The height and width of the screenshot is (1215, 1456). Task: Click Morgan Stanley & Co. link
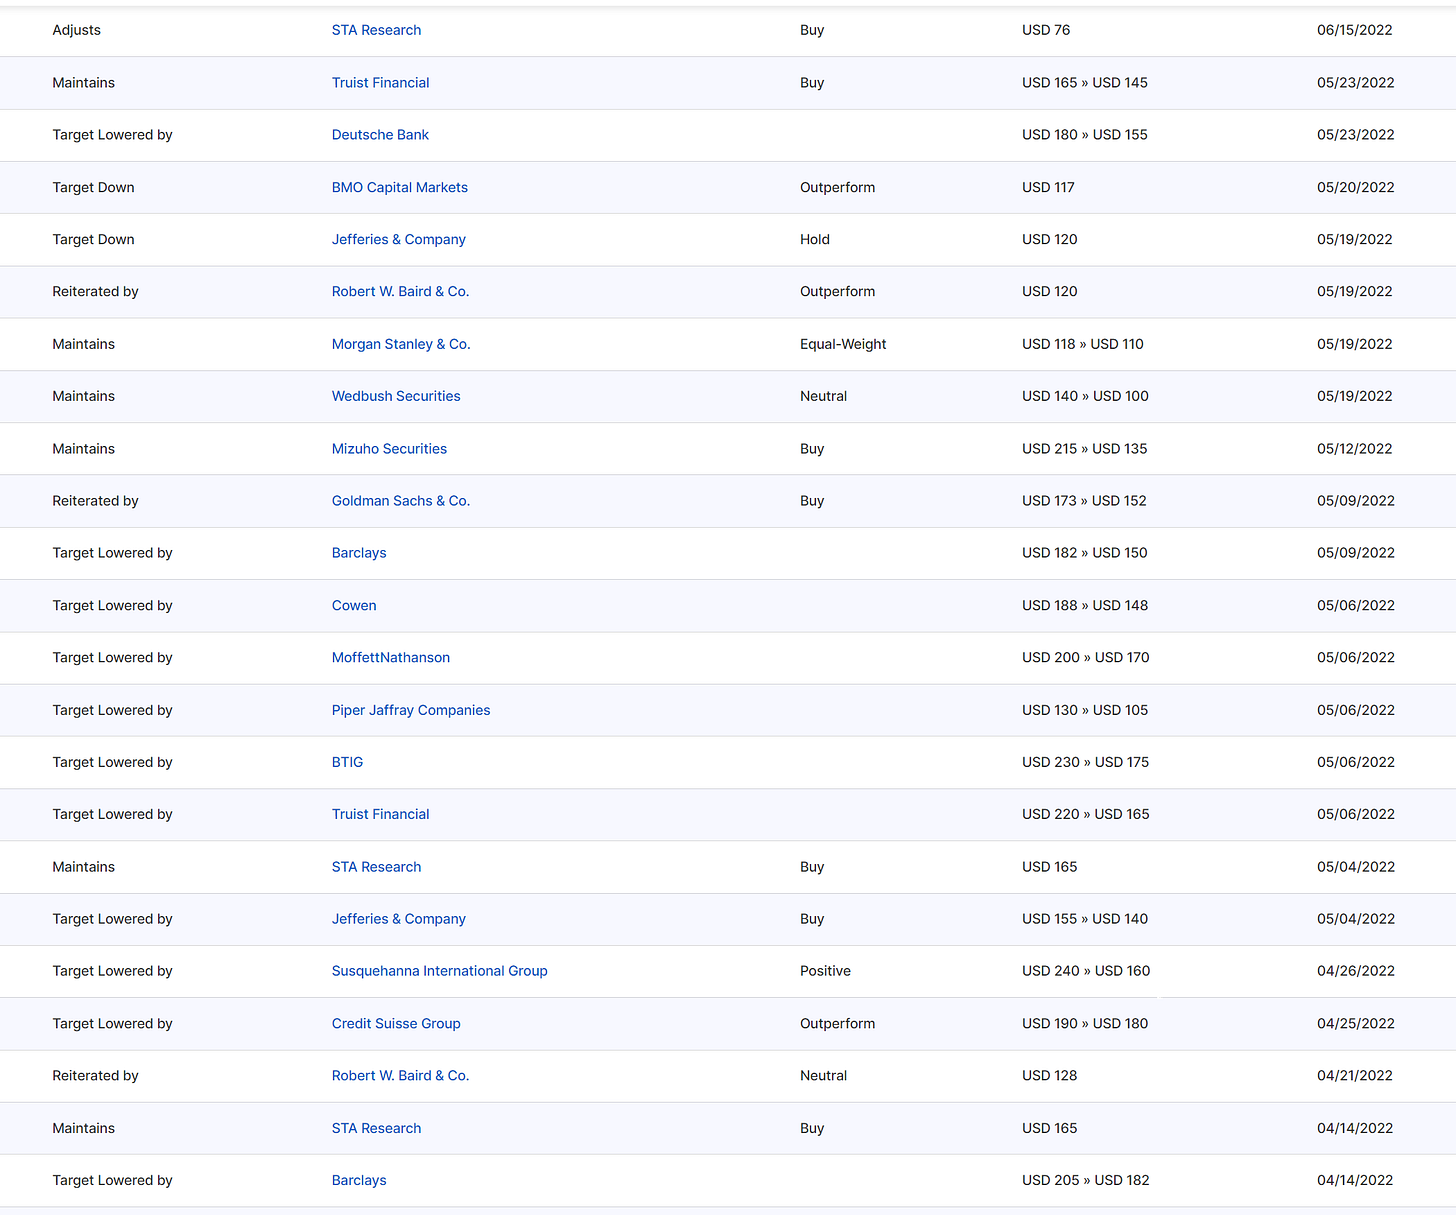pyautogui.click(x=401, y=344)
